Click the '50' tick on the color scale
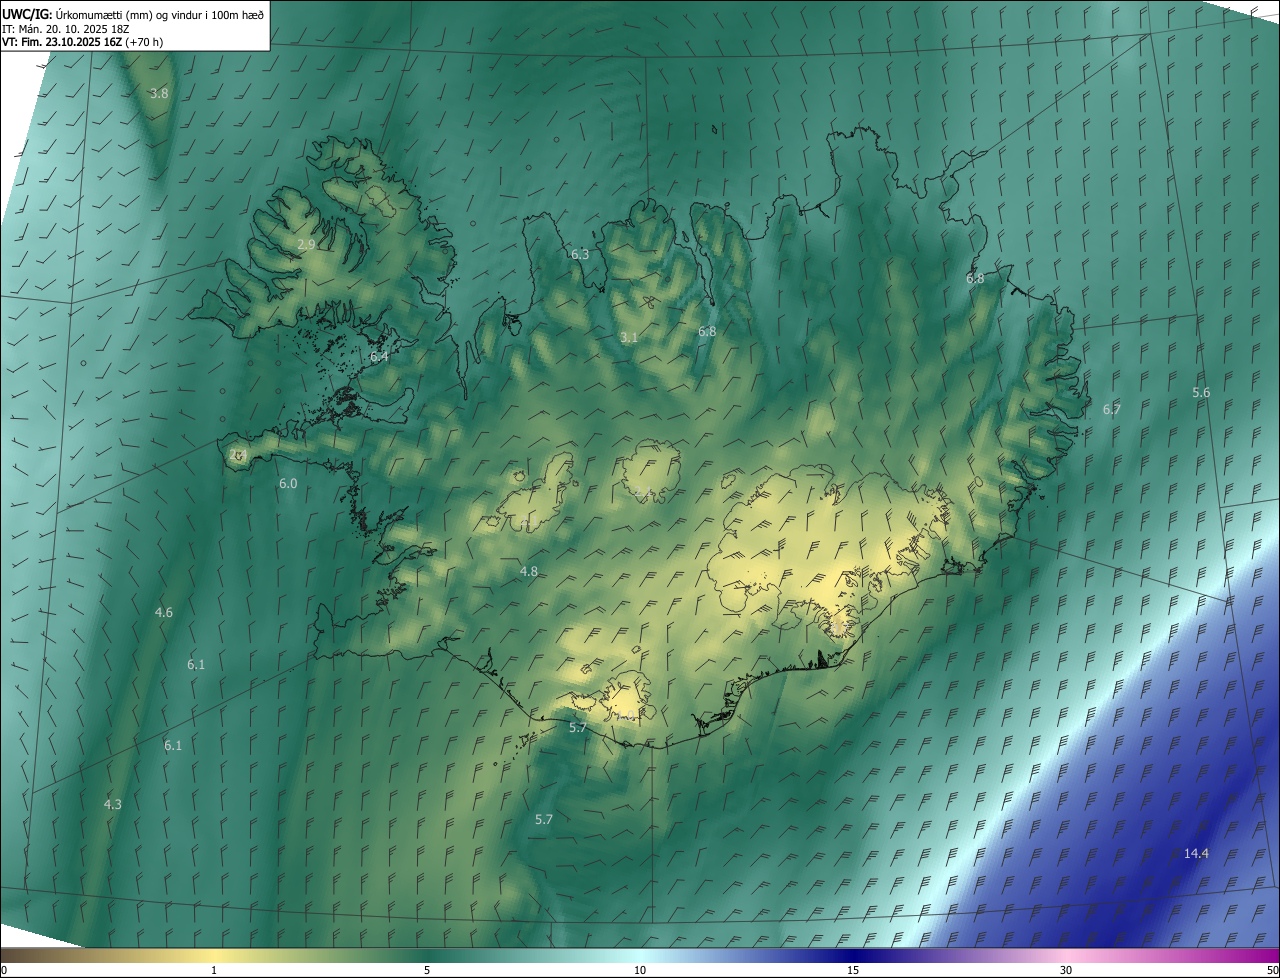 [x=1272, y=971]
